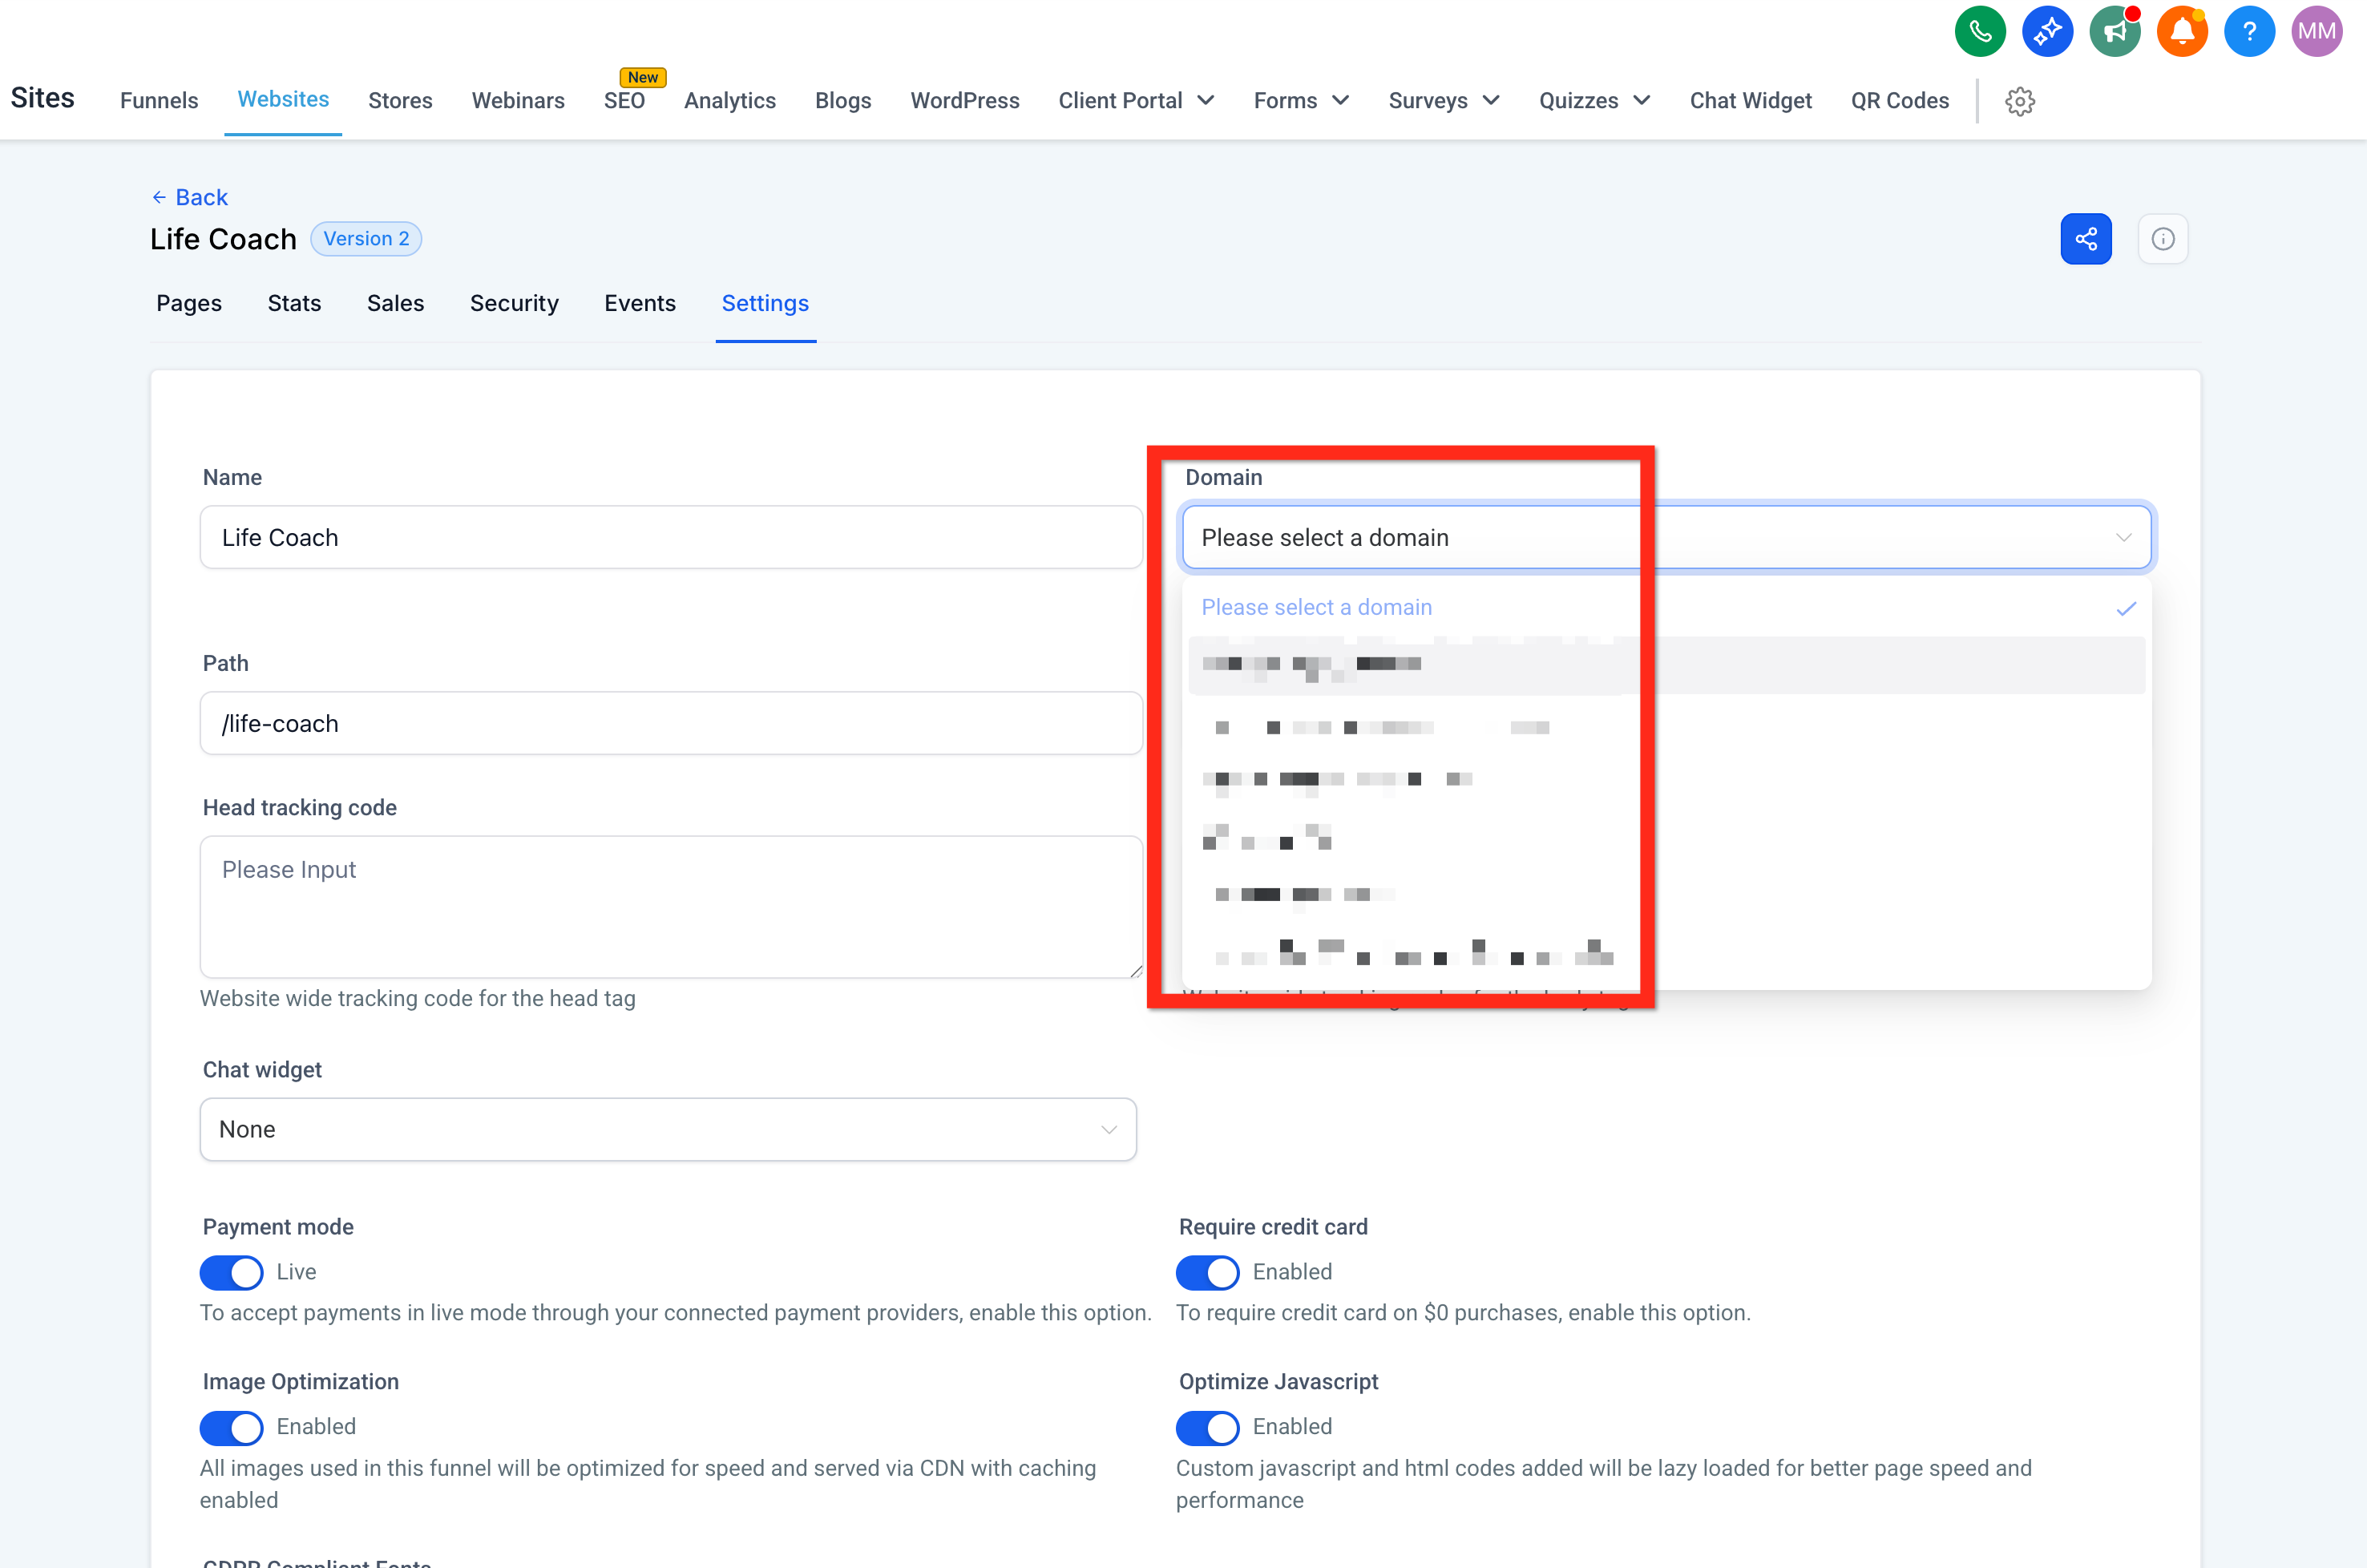Disable the Live payment mode toggle
This screenshot has width=2367, height=1568.
231,1272
